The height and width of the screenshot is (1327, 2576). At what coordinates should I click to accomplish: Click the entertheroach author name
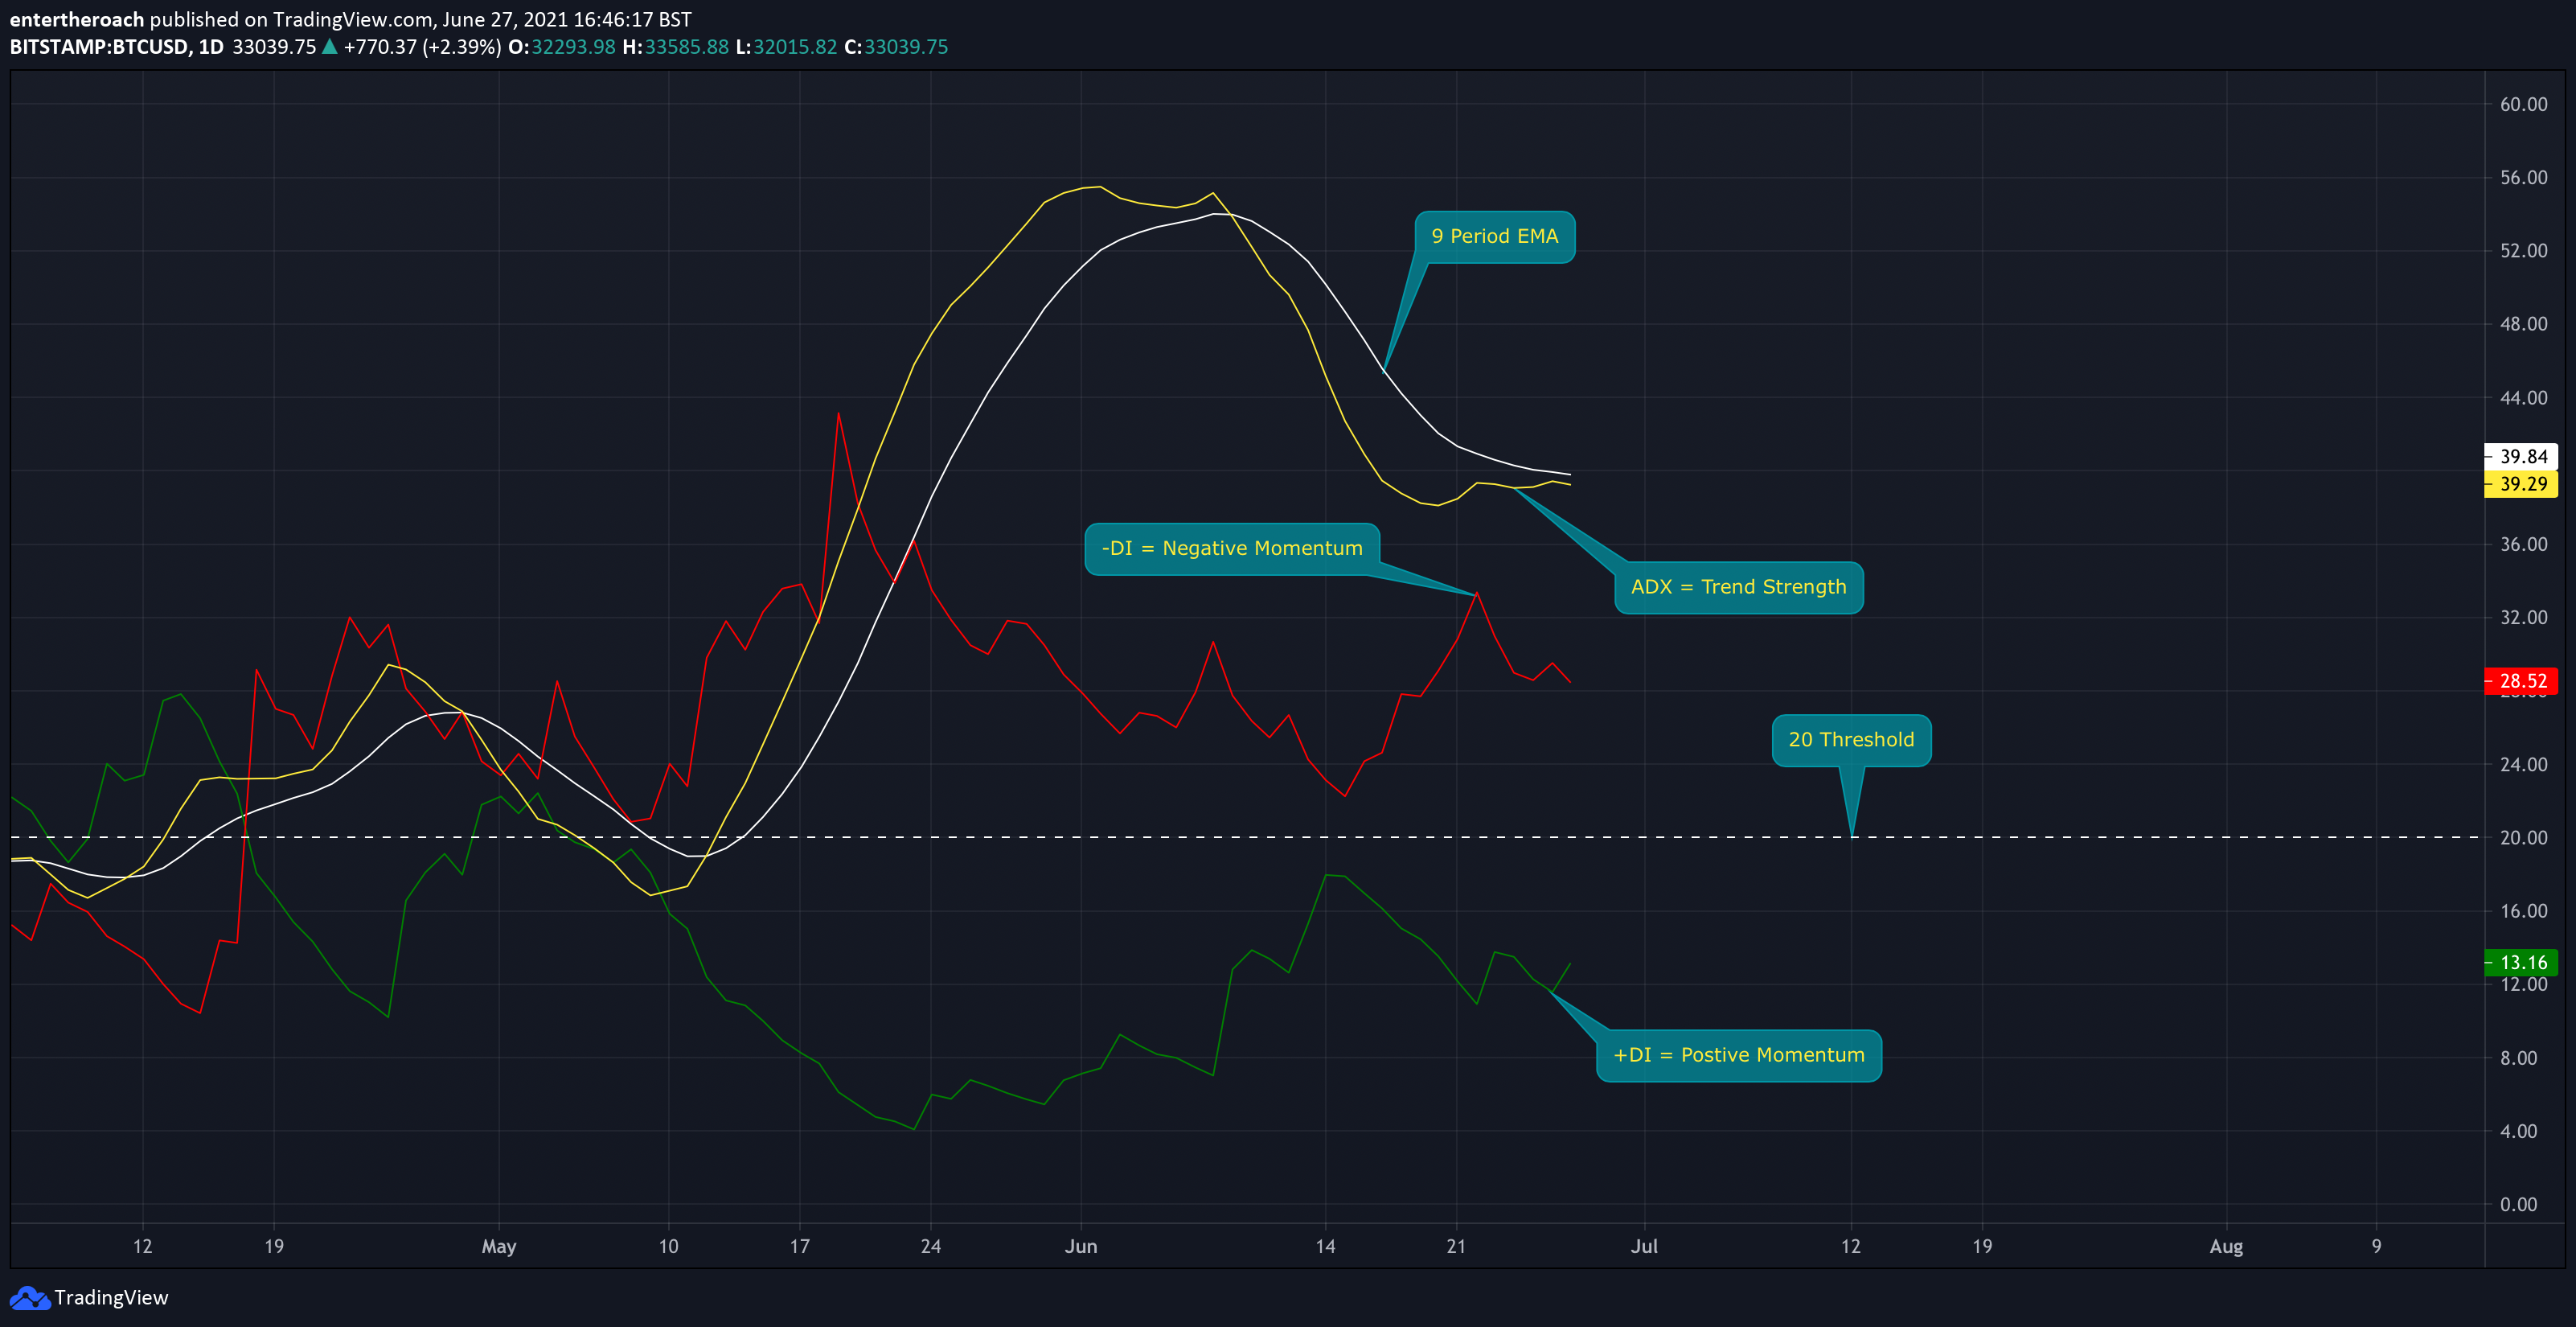[x=77, y=19]
